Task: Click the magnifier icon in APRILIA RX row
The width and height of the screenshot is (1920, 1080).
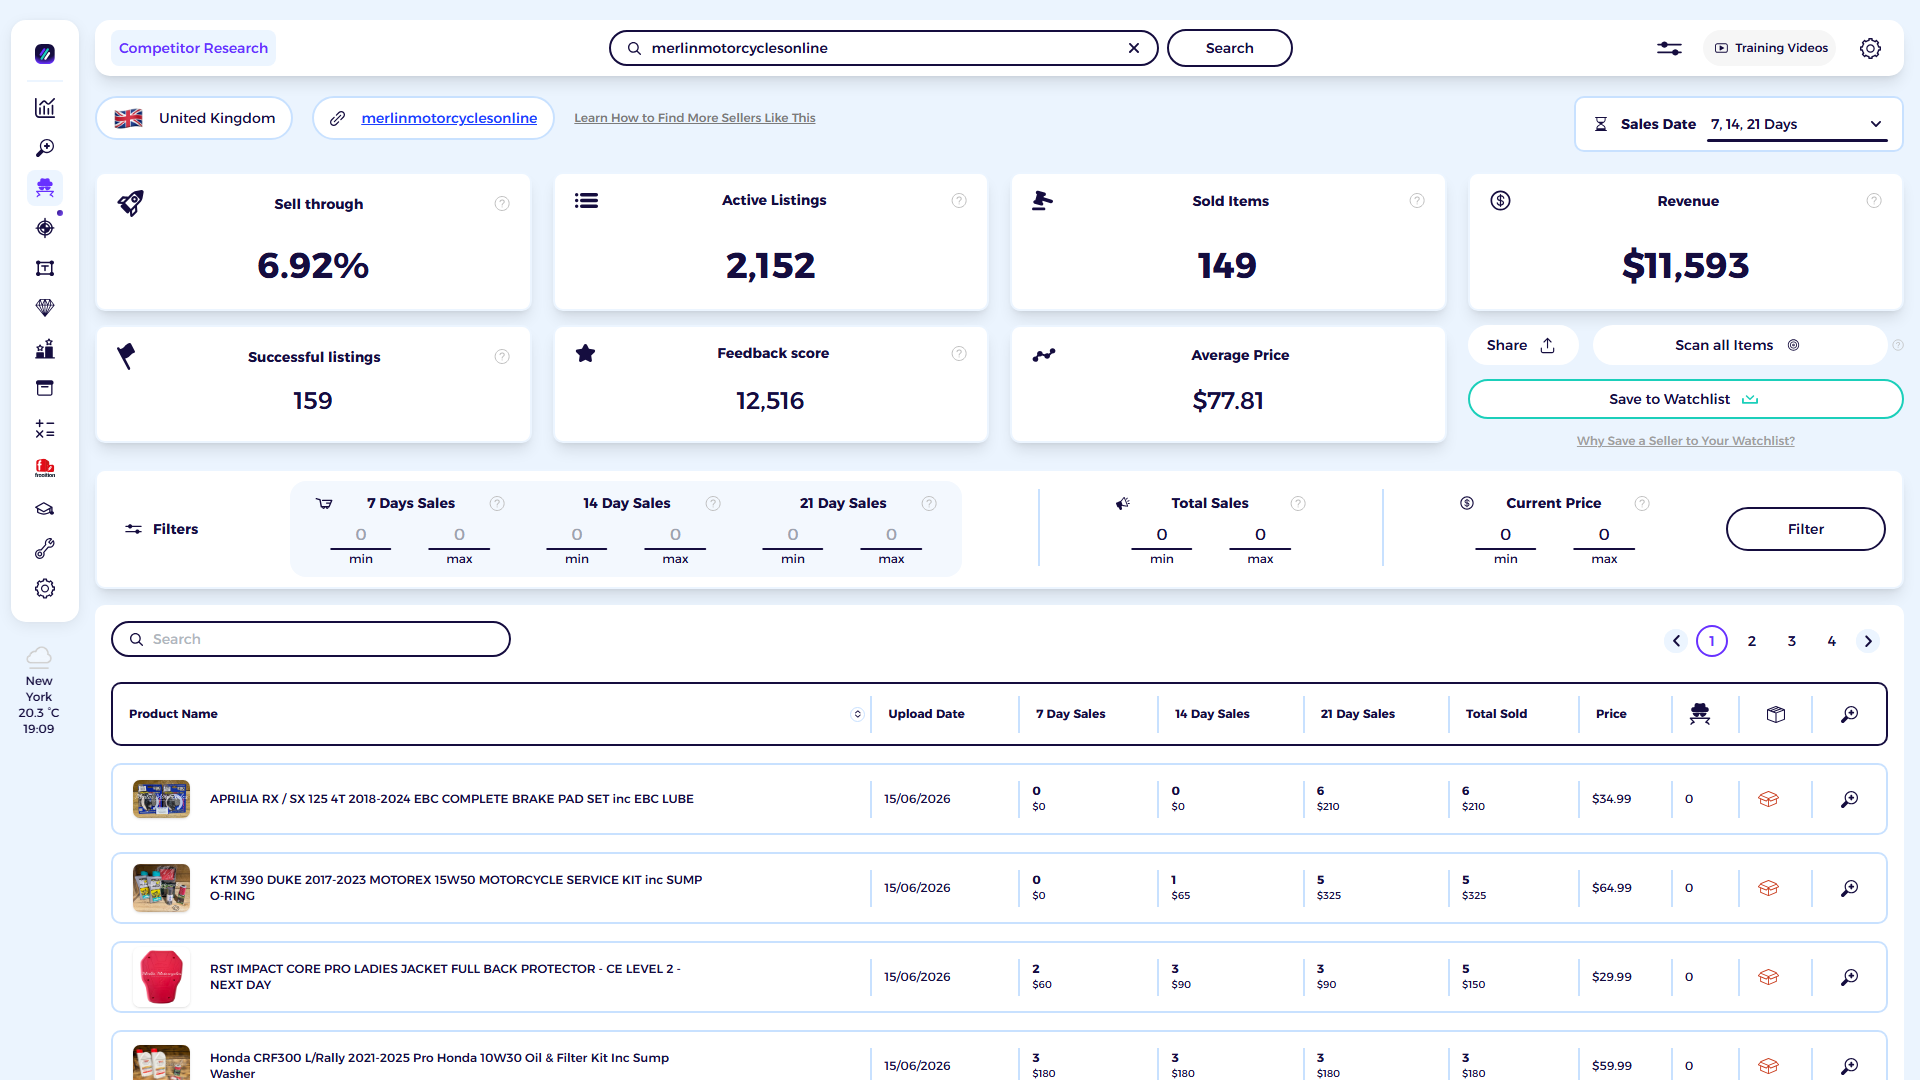Action: point(1850,799)
